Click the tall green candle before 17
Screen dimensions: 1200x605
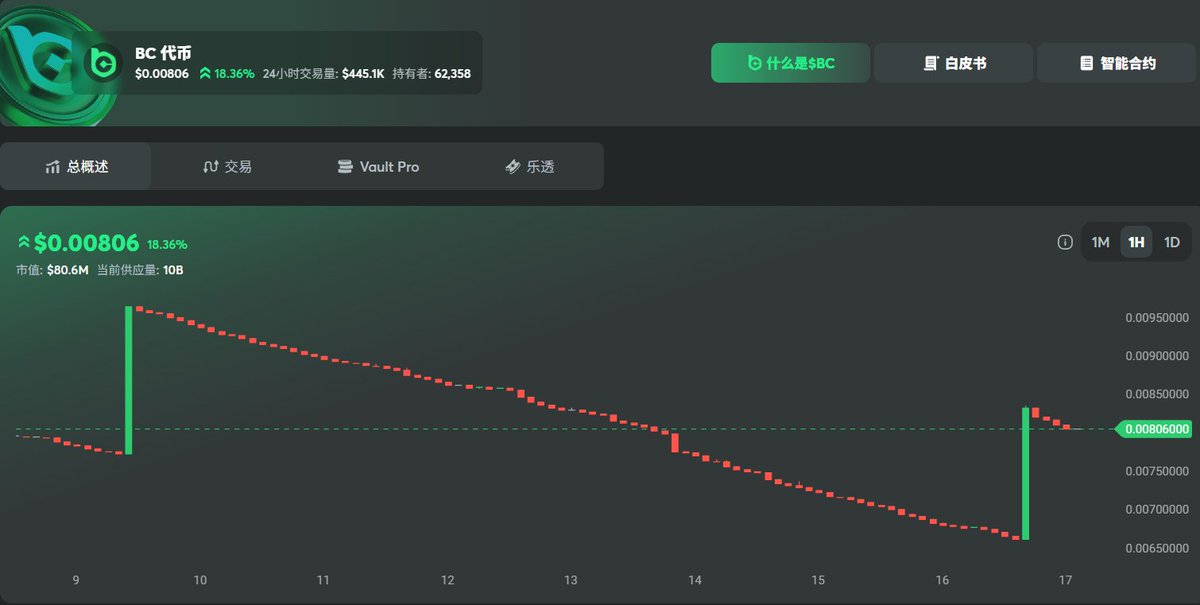tap(1025, 473)
